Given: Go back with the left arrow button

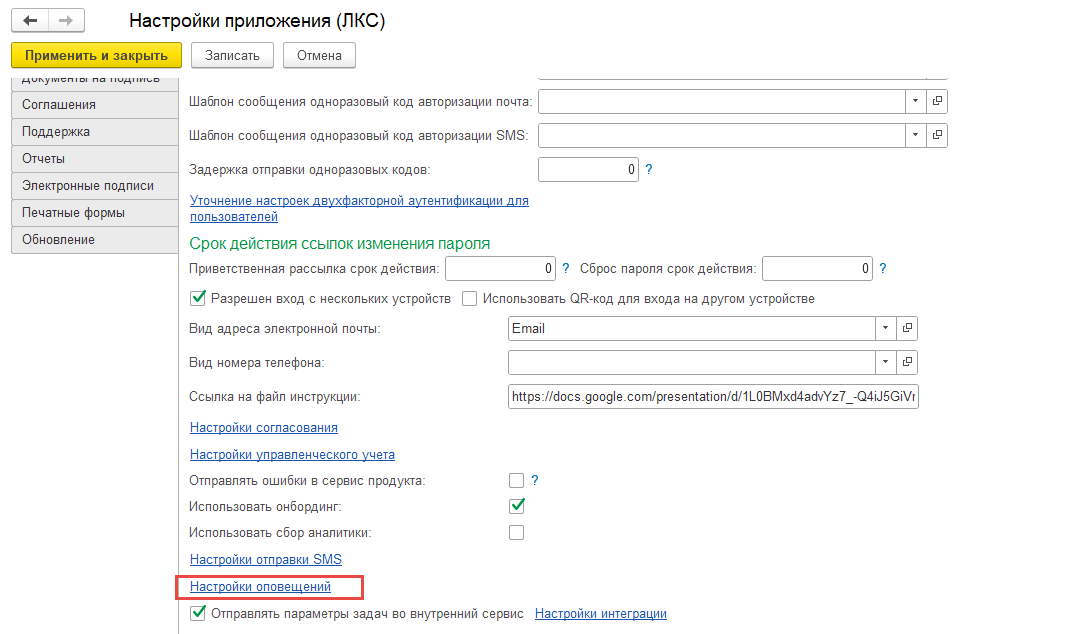Looking at the screenshot, I should [30, 21].
